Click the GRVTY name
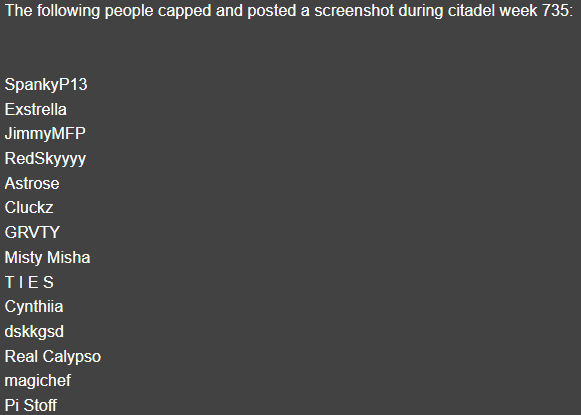 (x=32, y=233)
